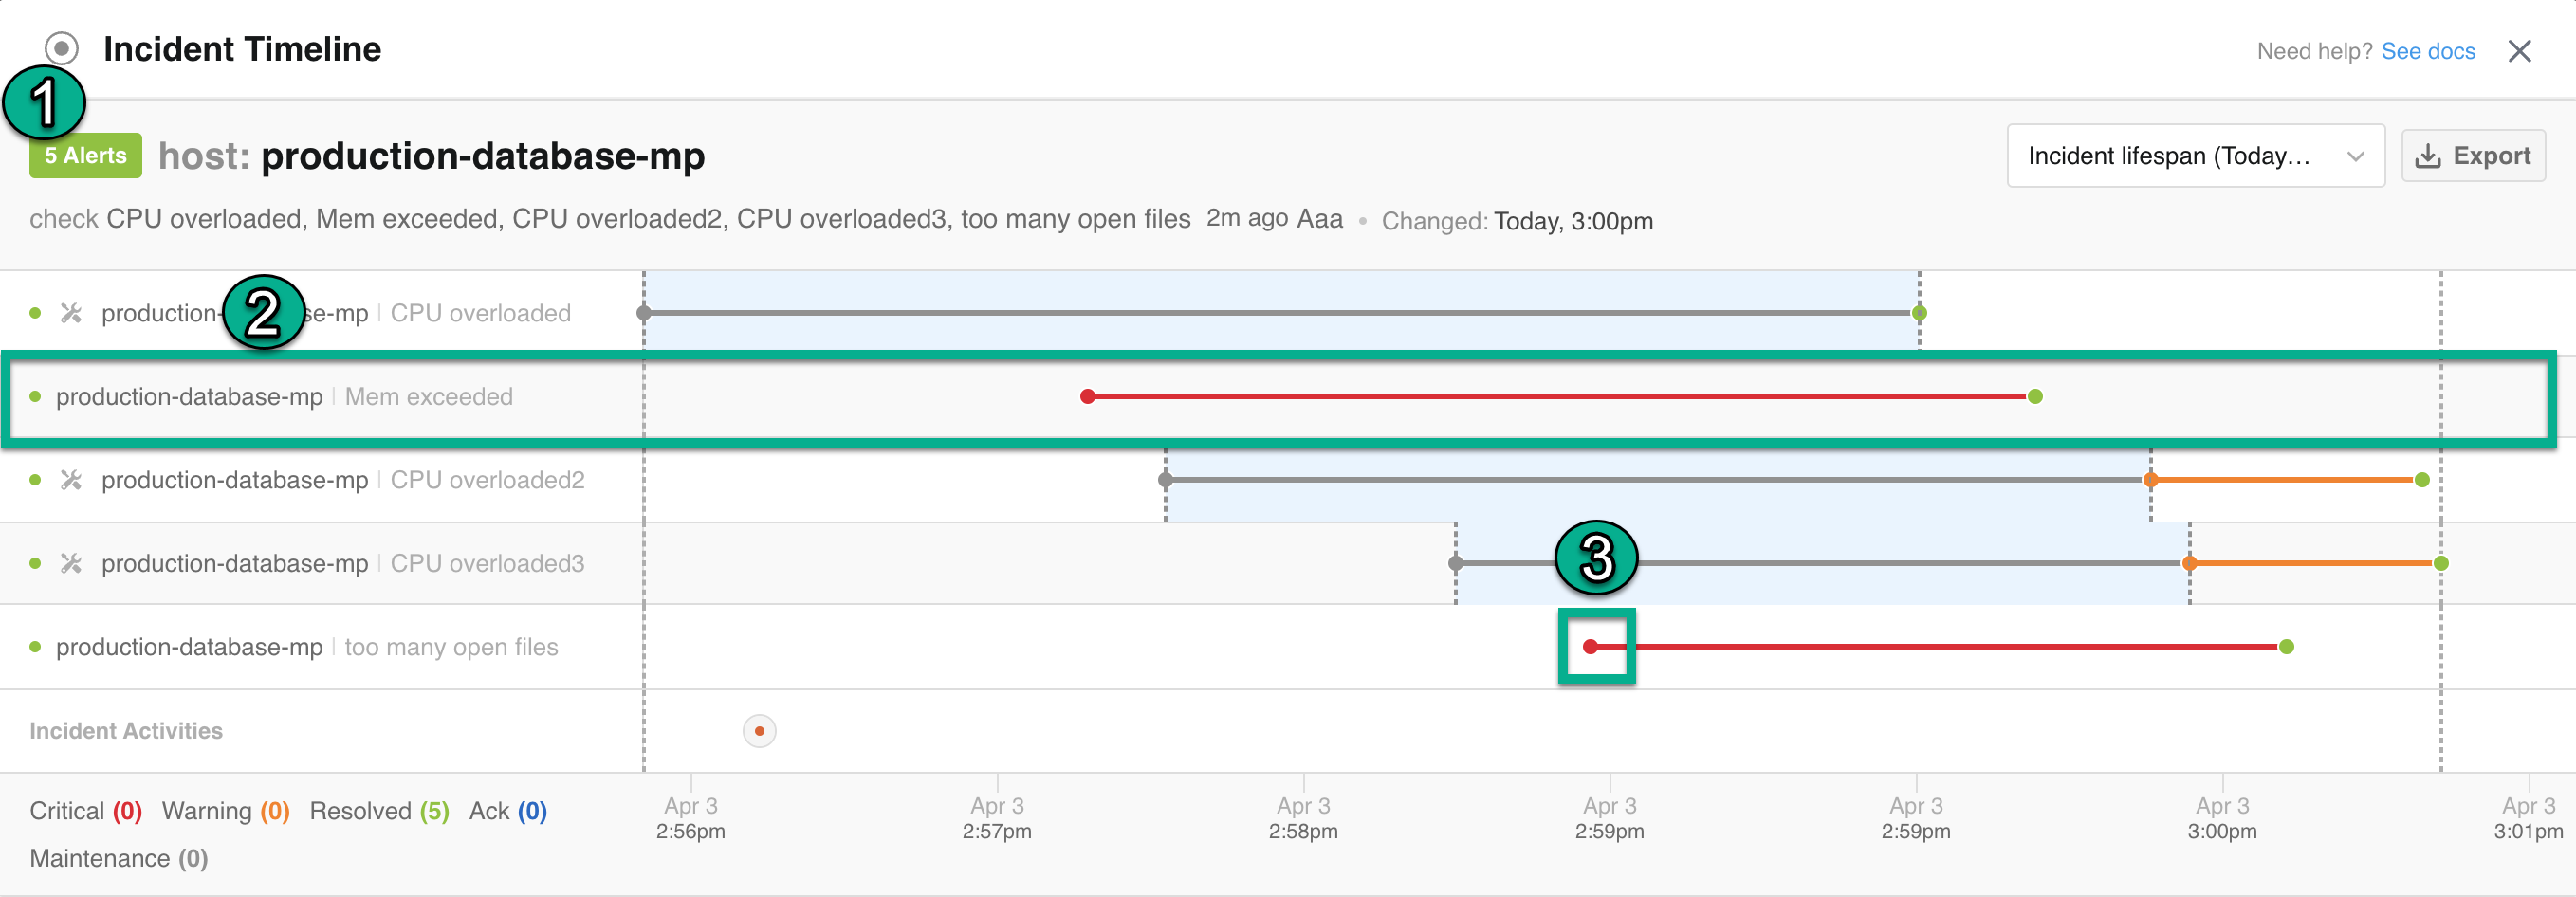
Task: Click the chevron in the Incident lifespan selector
Action: click(x=2355, y=155)
